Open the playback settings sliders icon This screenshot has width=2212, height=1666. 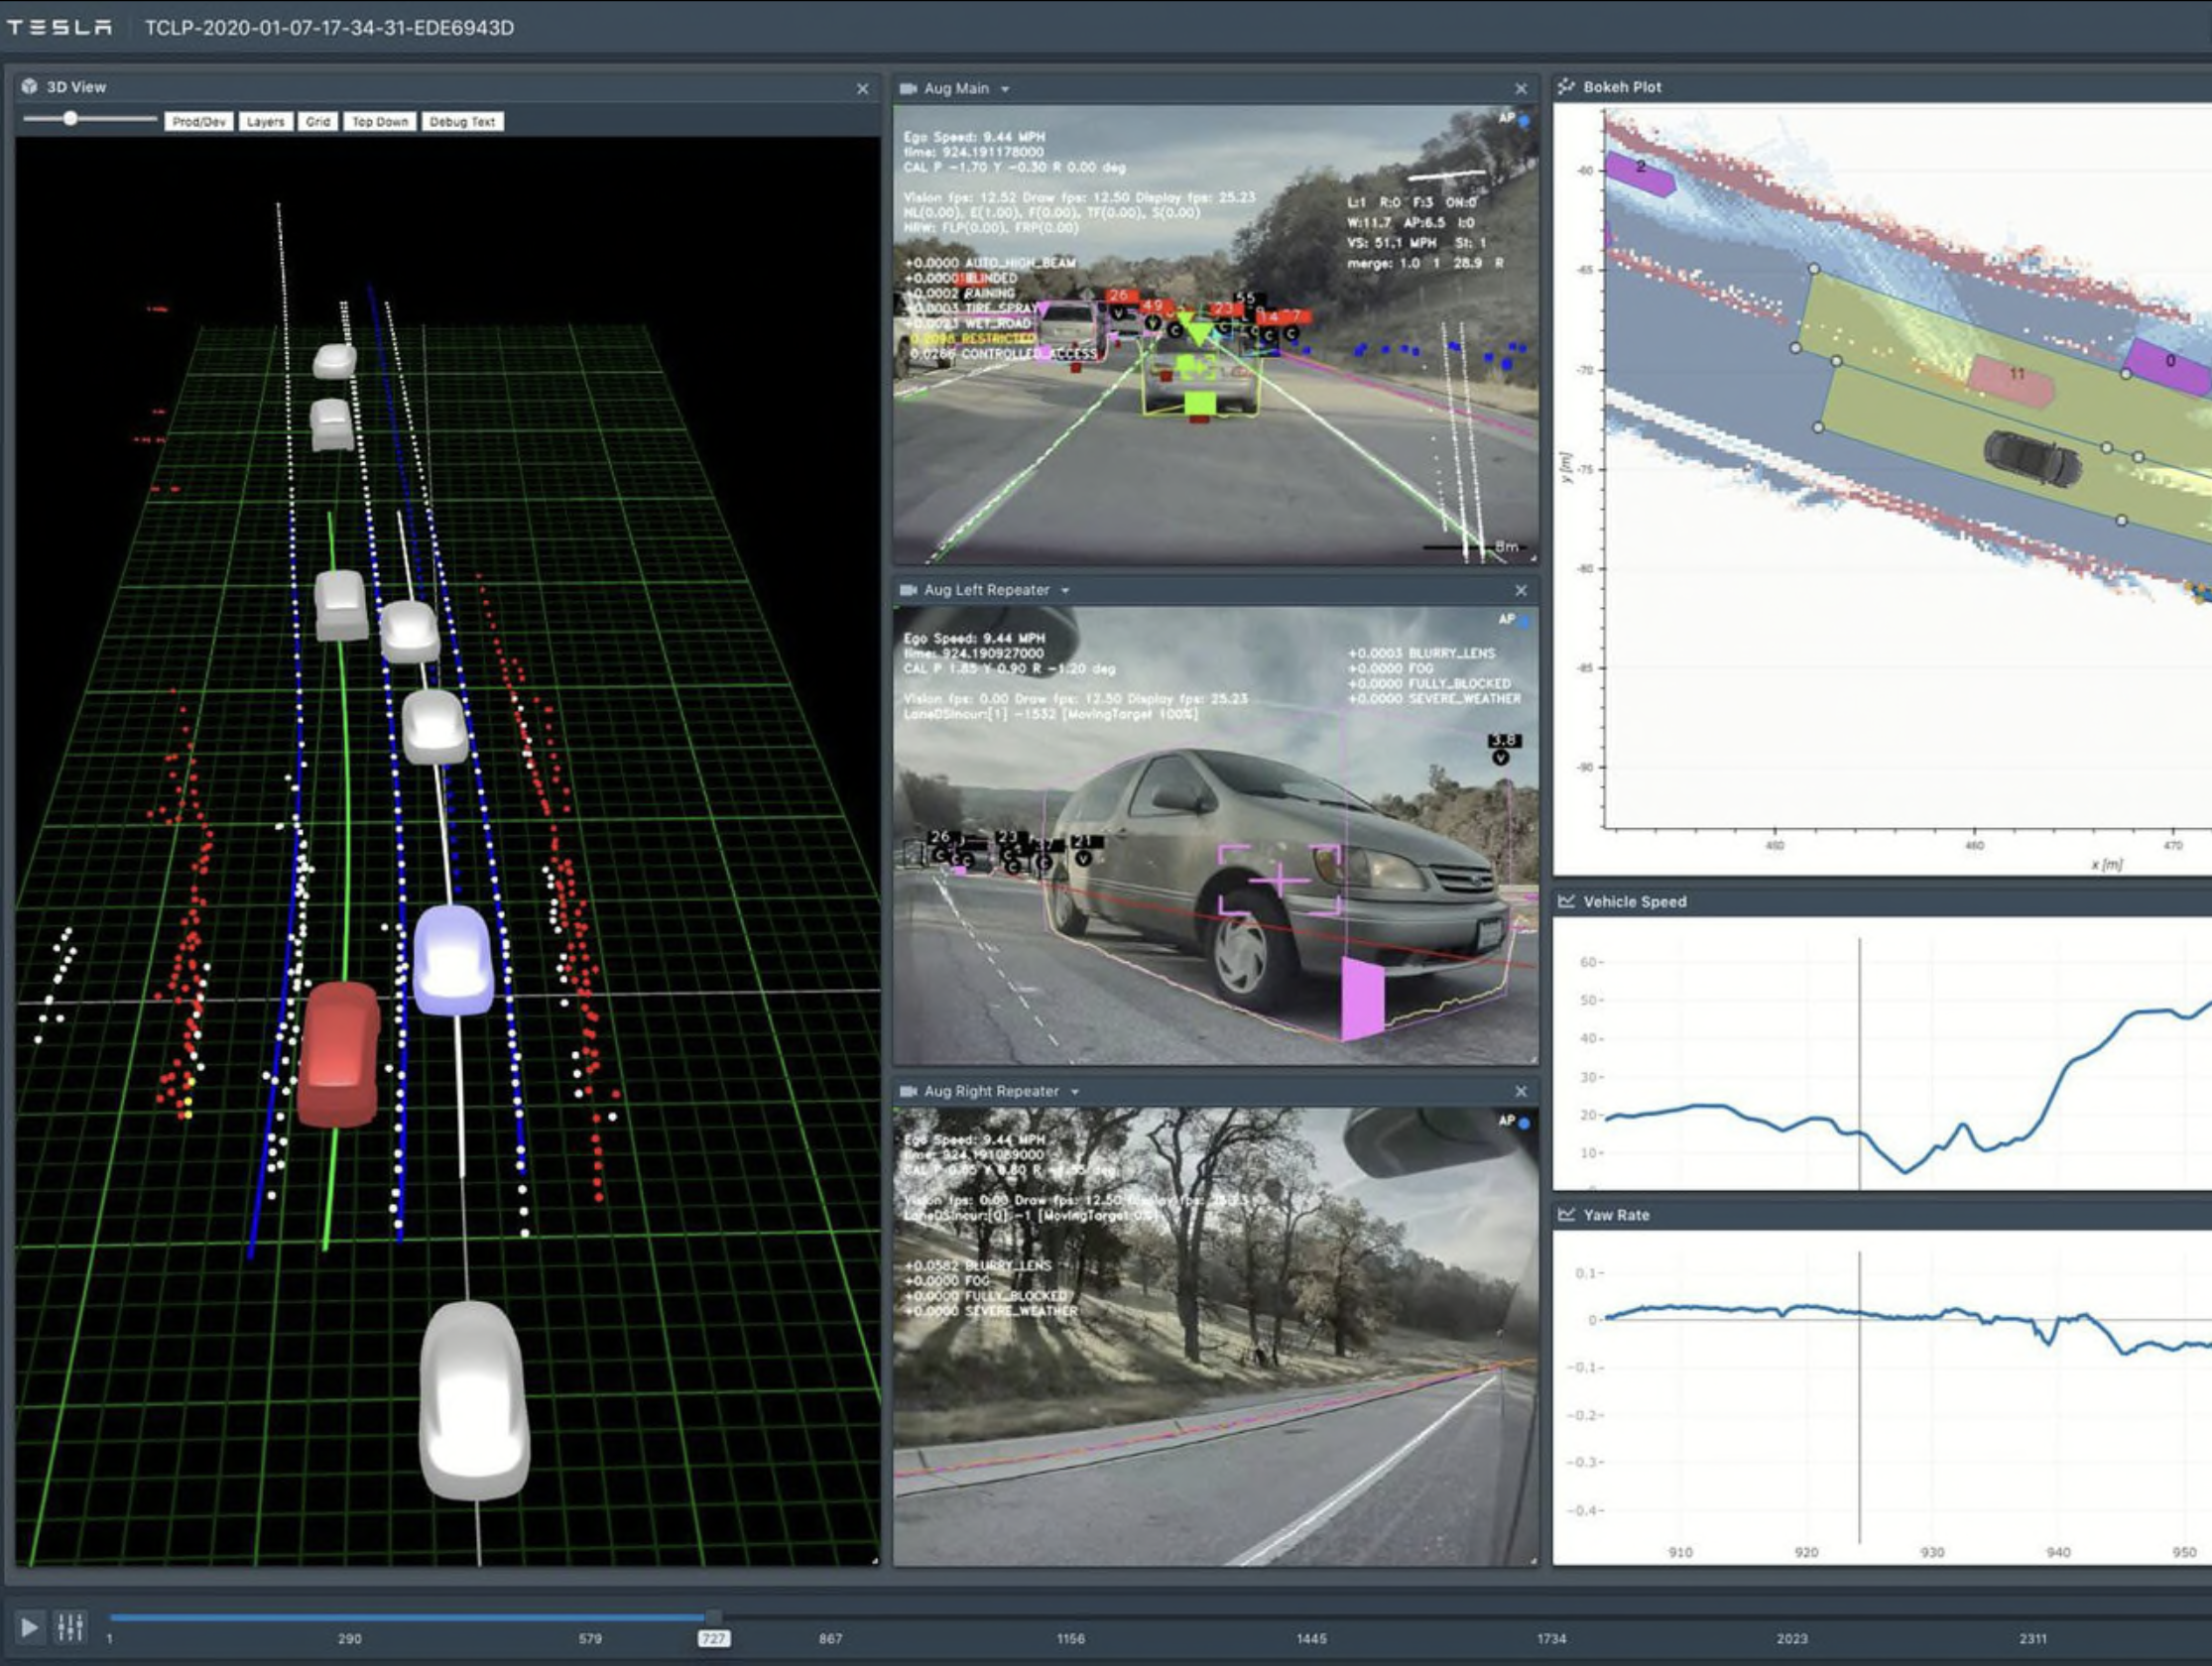[x=70, y=1627]
